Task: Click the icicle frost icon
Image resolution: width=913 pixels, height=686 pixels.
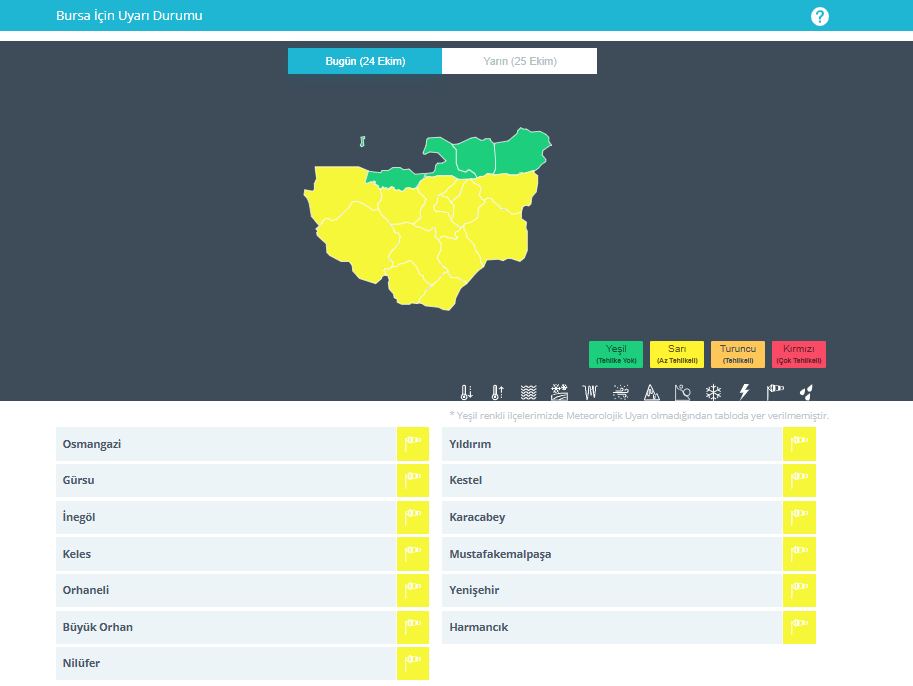Action: [589, 392]
